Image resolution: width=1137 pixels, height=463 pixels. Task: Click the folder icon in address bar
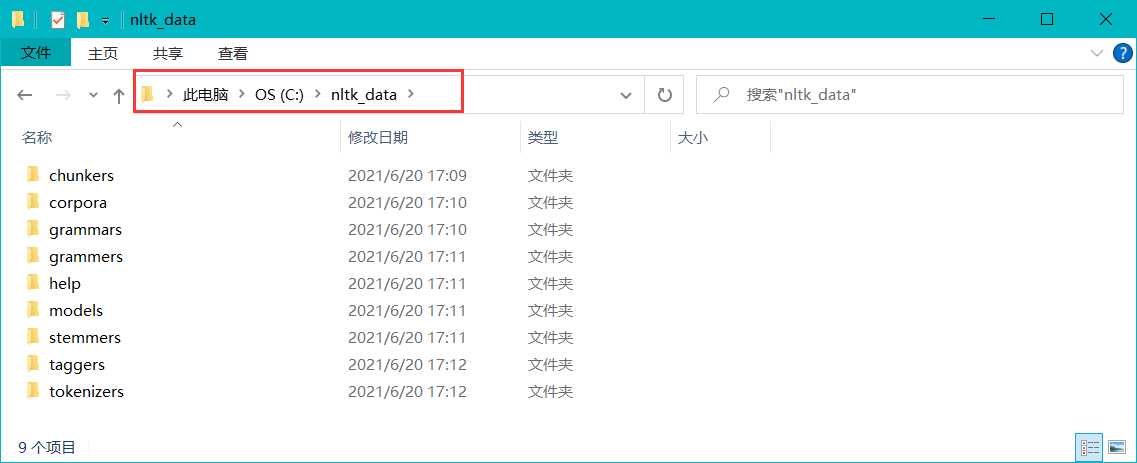(148, 94)
